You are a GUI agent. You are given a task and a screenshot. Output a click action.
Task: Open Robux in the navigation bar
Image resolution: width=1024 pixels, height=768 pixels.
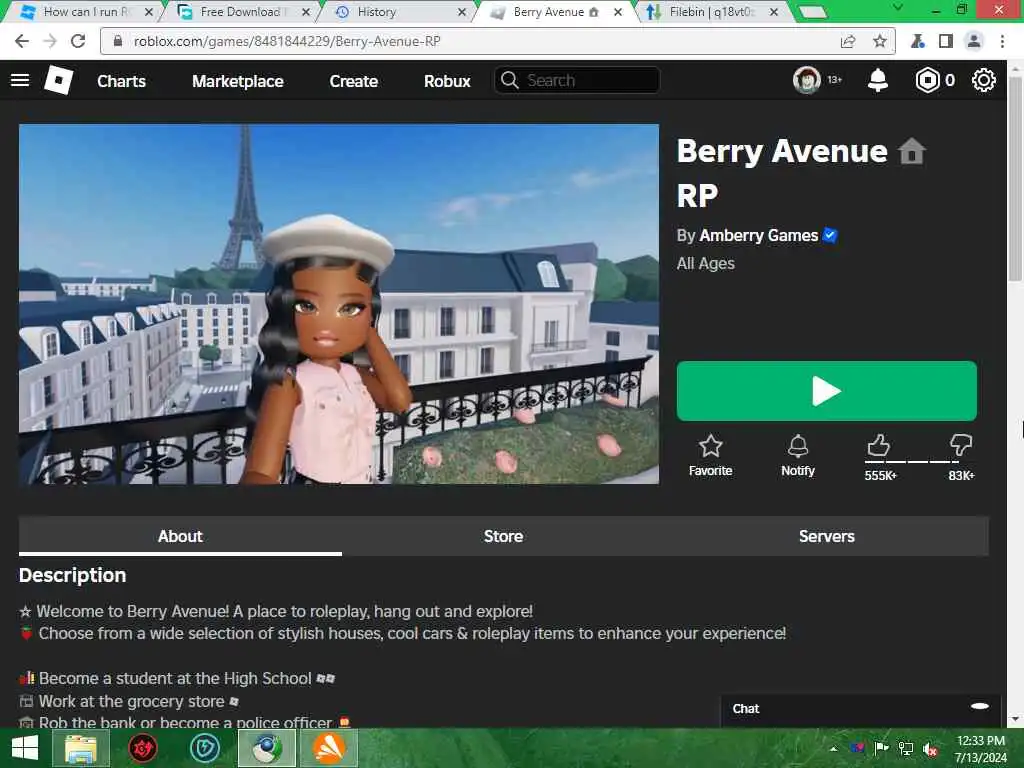click(x=447, y=81)
